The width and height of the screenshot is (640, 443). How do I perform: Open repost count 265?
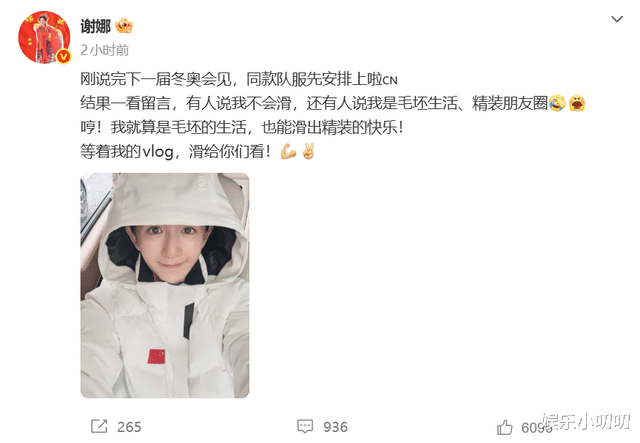pos(129,427)
